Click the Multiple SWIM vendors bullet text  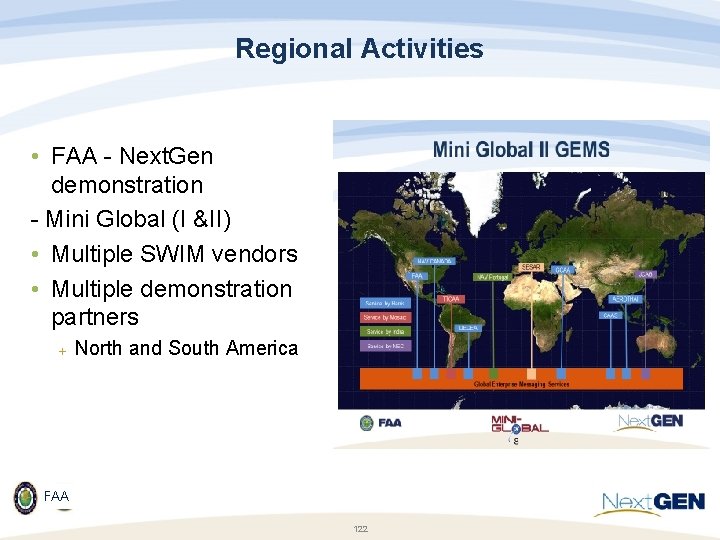(174, 254)
